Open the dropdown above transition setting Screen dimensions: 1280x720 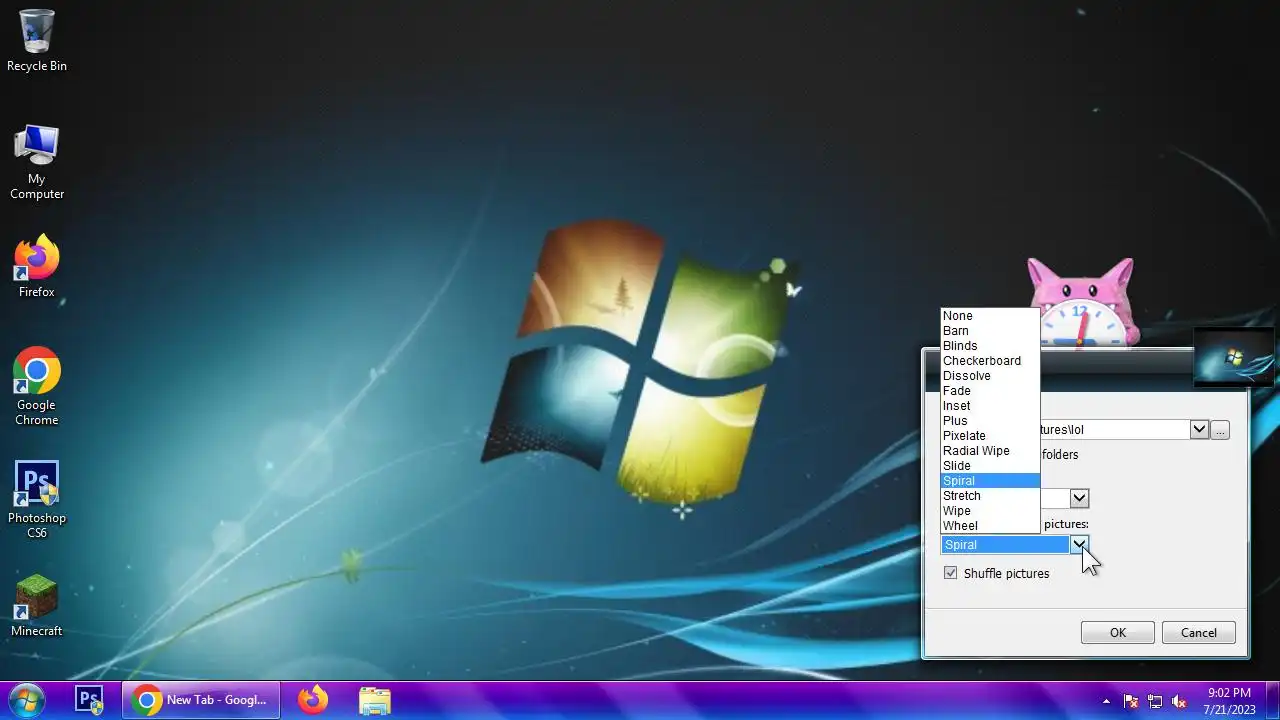(1079, 498)
